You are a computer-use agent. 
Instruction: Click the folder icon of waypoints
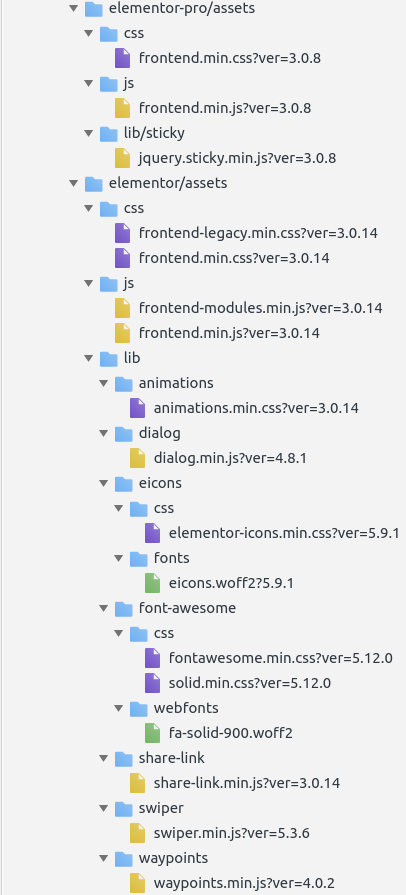pos(124,858)
